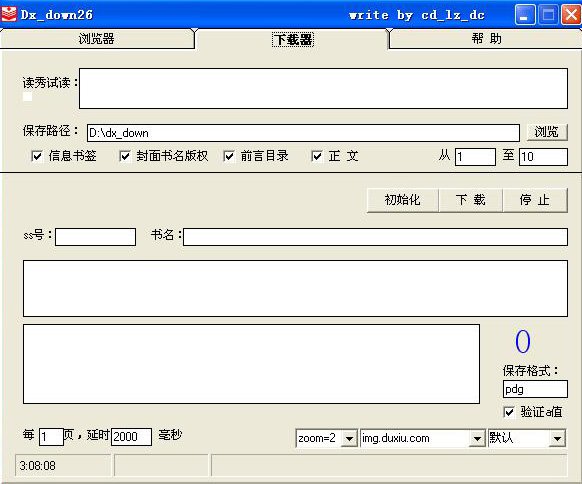
Task: Start with the 下载 button
Action: (x=471, y=200)
